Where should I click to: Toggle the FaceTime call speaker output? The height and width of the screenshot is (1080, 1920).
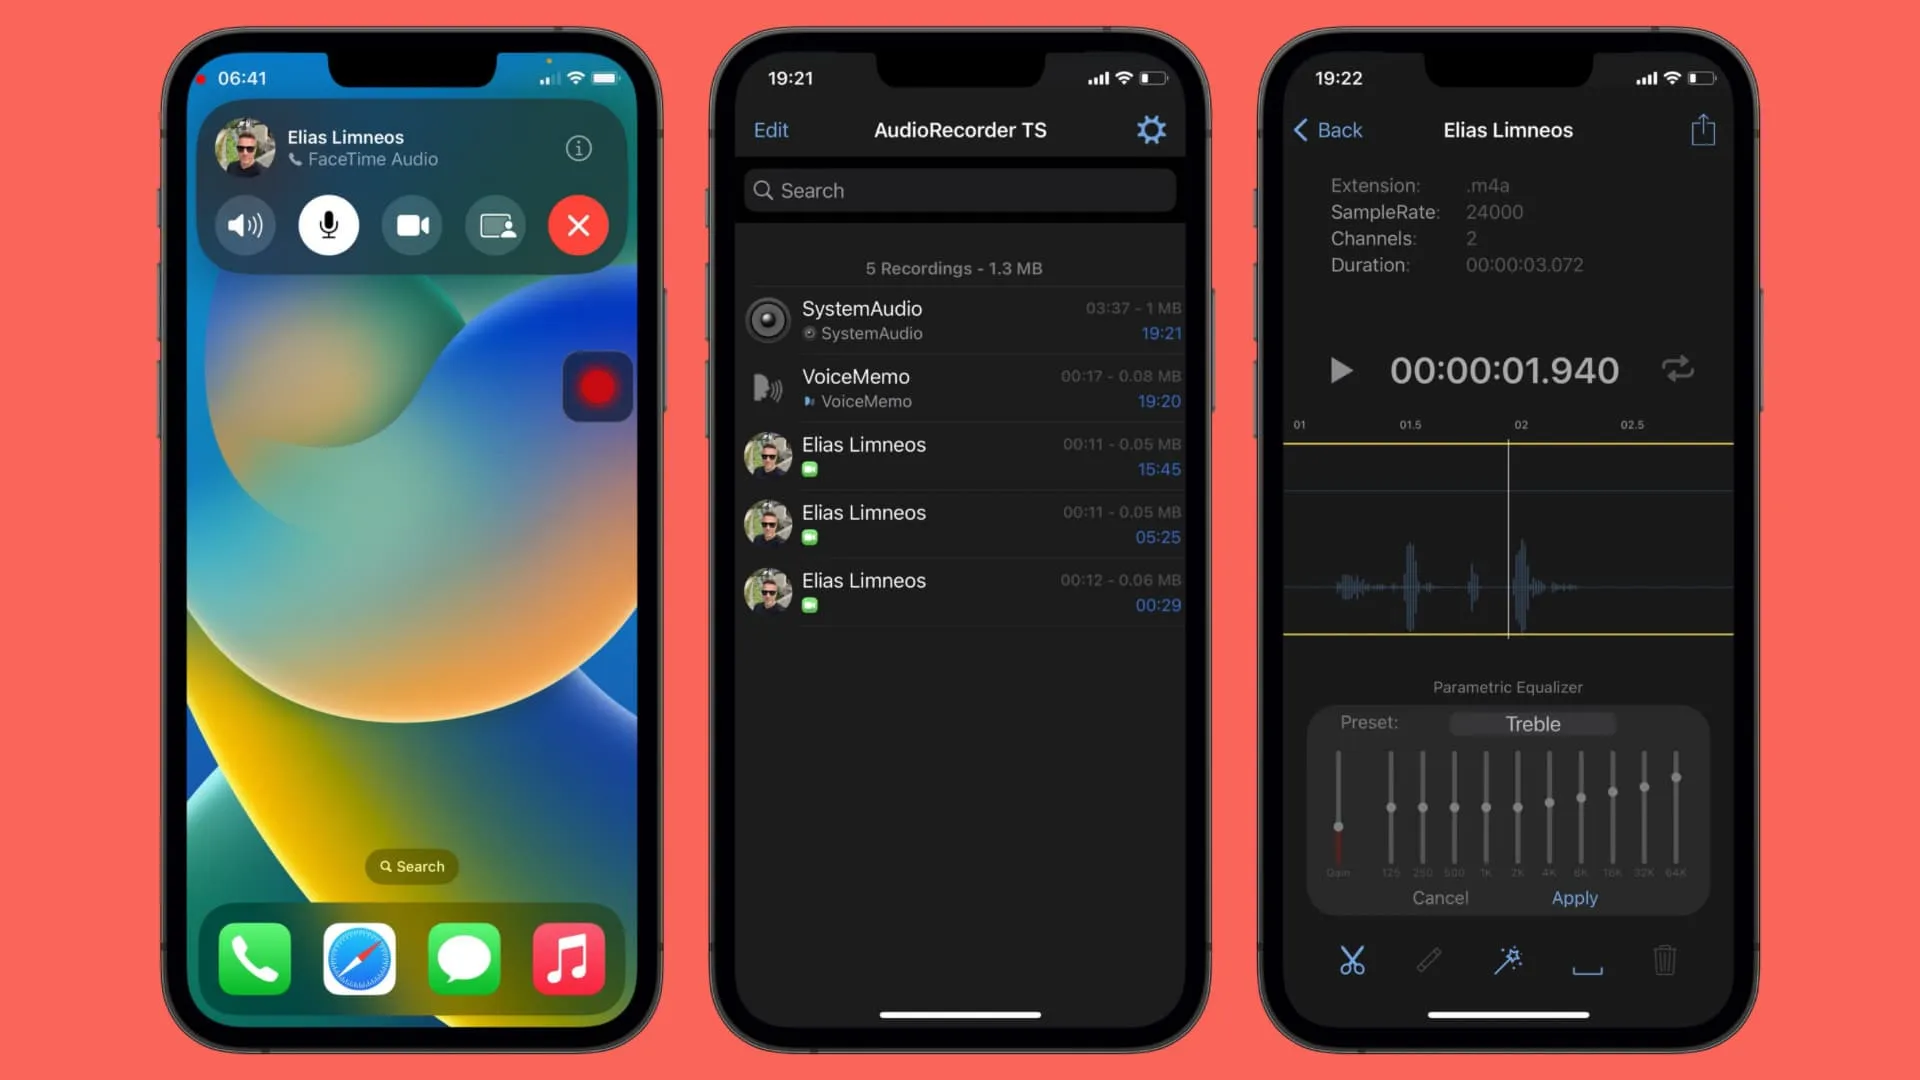click(x=244, y=224)
